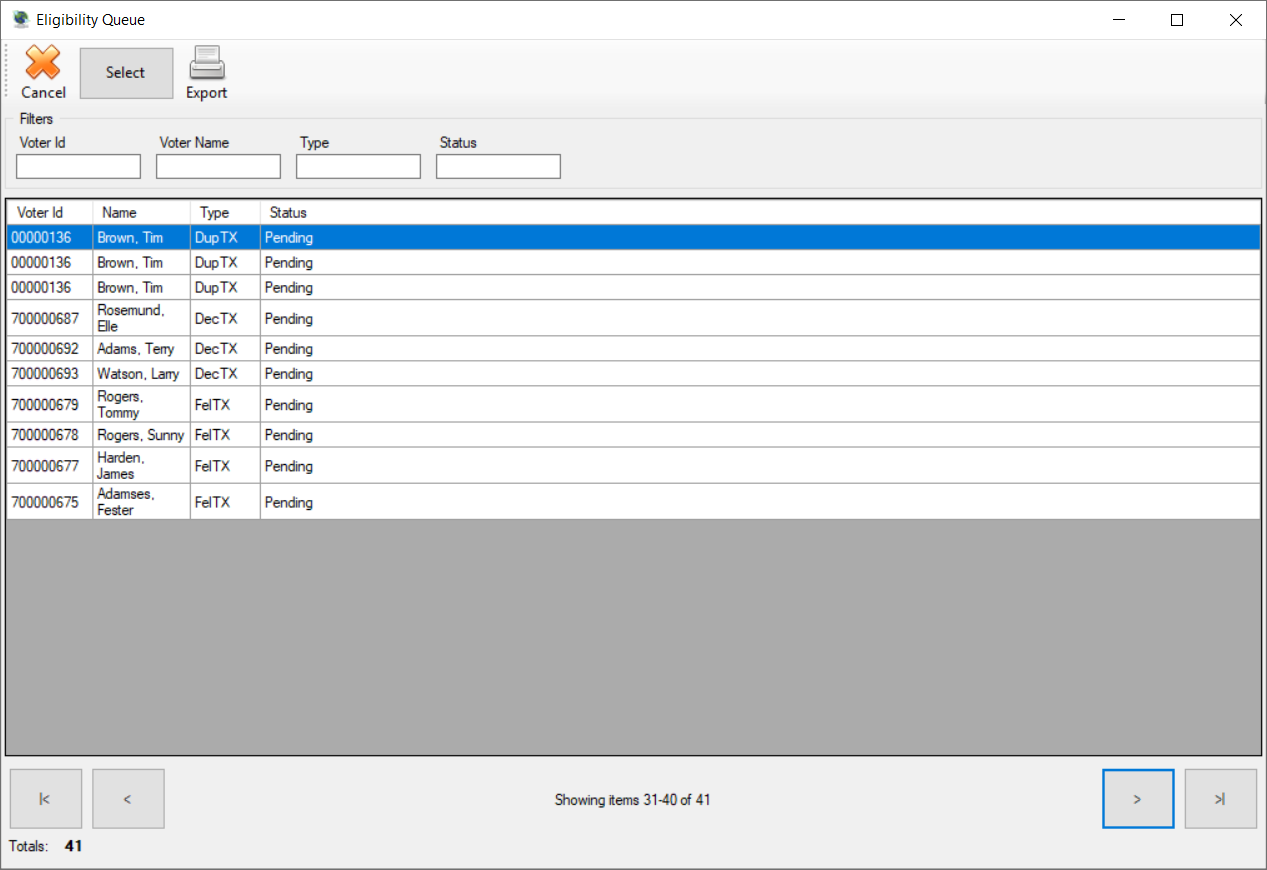Click the Totals count 41
The image size is (1267, 870).
pos(74,846)
